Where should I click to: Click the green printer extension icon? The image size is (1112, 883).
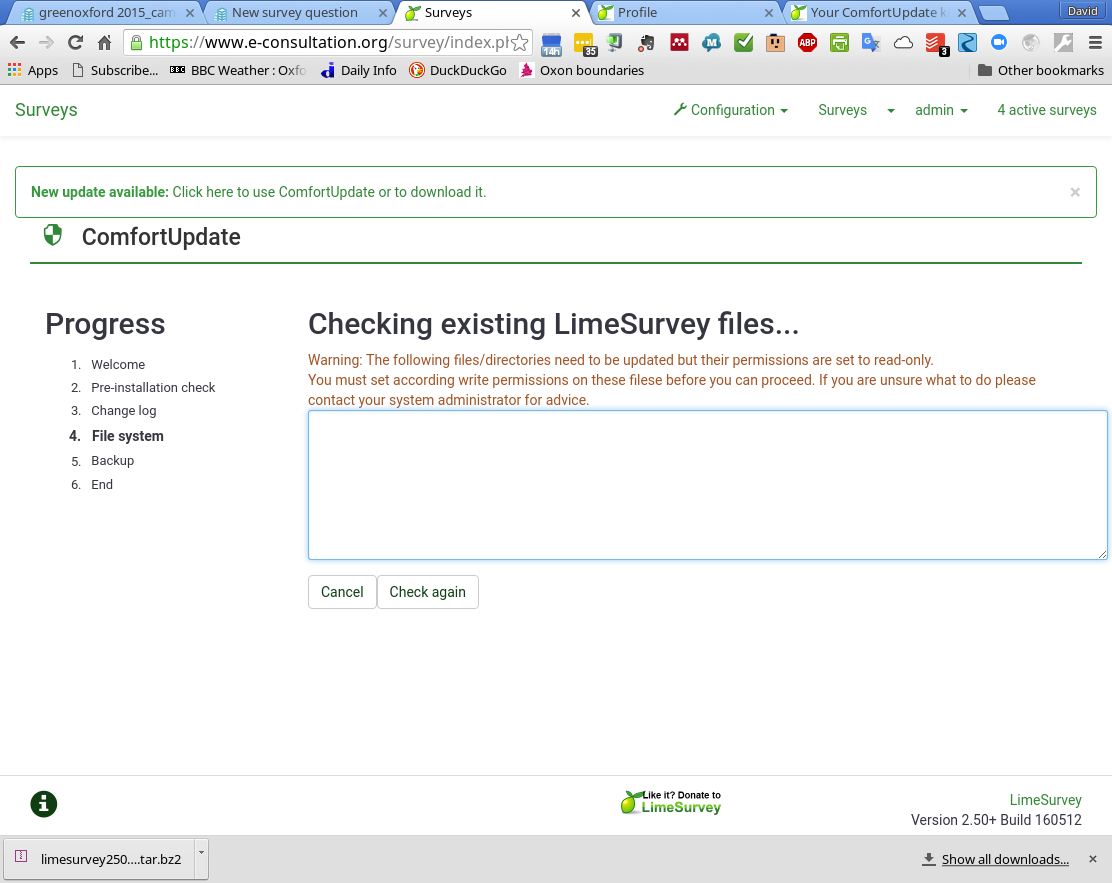[x=839, y=43]
